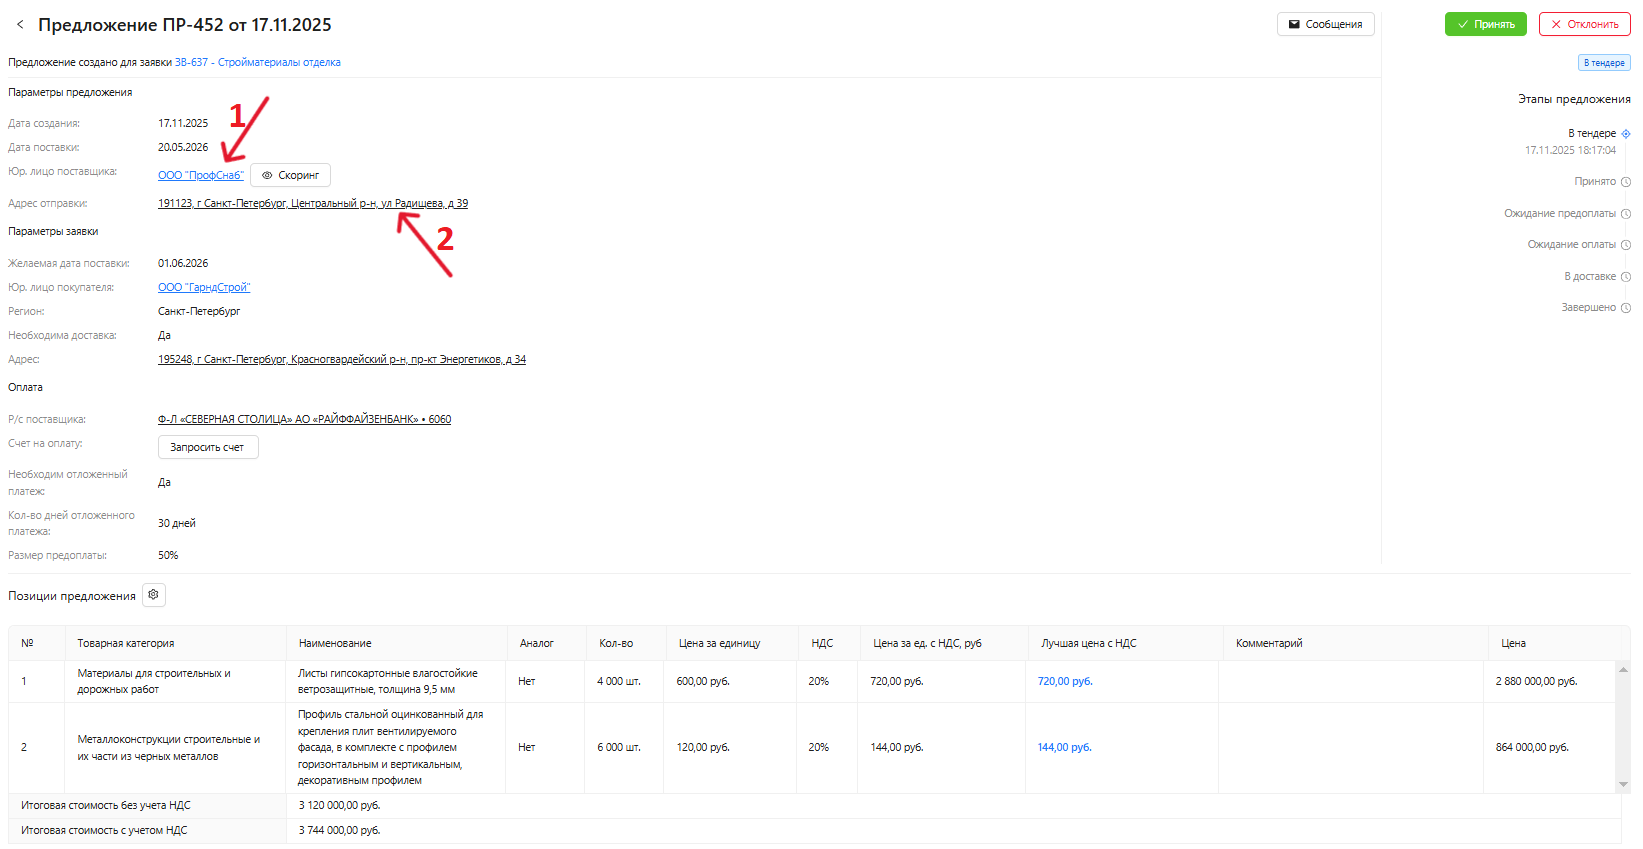This screenshot has width=1643, height=849.
Task: Click the back arrow next to the proposal title
Action: point(20,24)
